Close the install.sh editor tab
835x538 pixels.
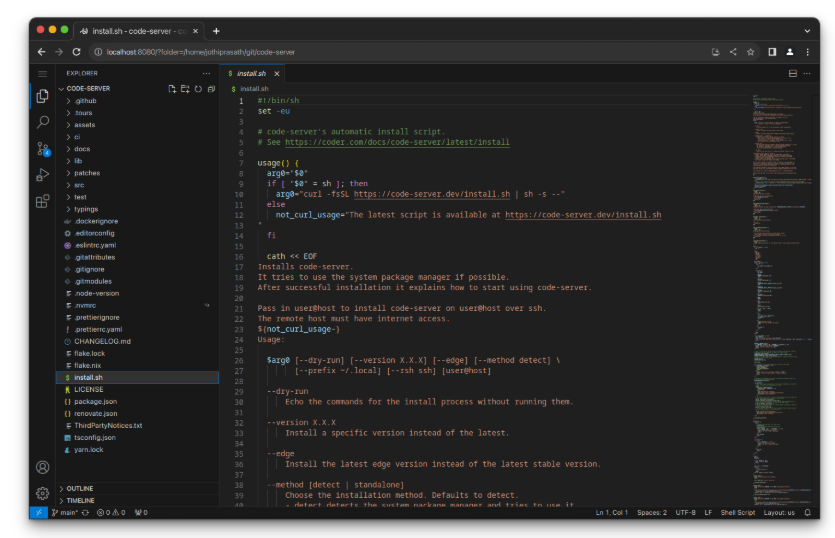[x=277, y=73]
